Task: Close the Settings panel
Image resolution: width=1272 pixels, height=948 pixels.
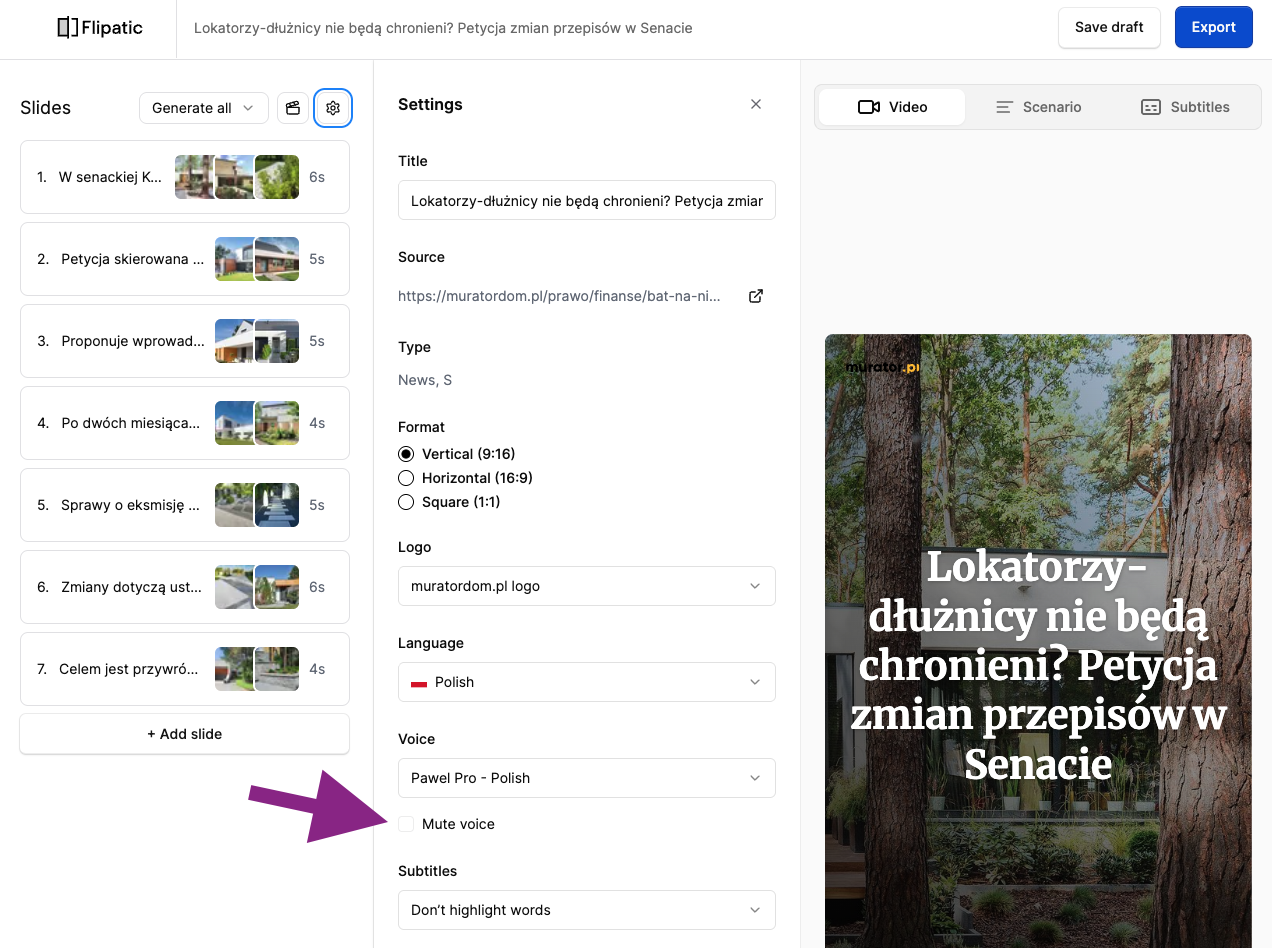Action: pos(756,104)
